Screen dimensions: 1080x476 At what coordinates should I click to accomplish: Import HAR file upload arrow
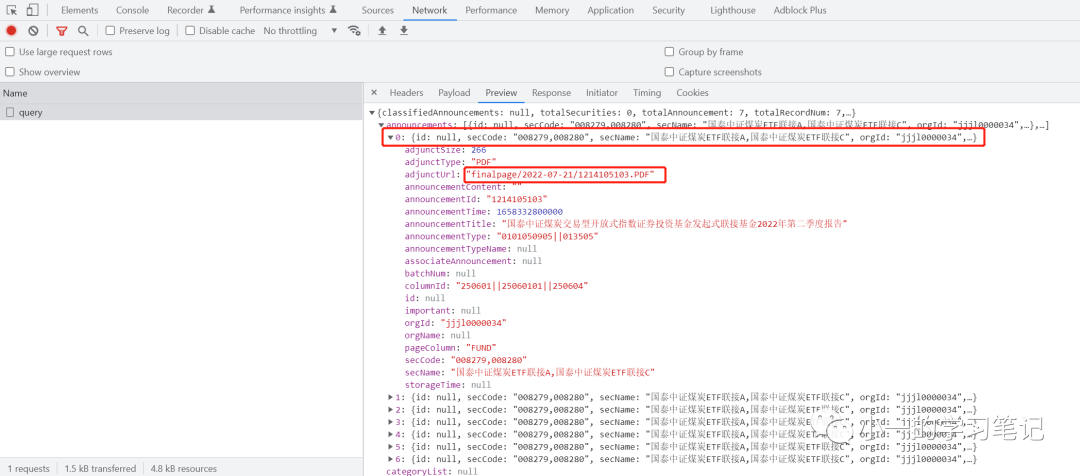(x=382, y=31)
